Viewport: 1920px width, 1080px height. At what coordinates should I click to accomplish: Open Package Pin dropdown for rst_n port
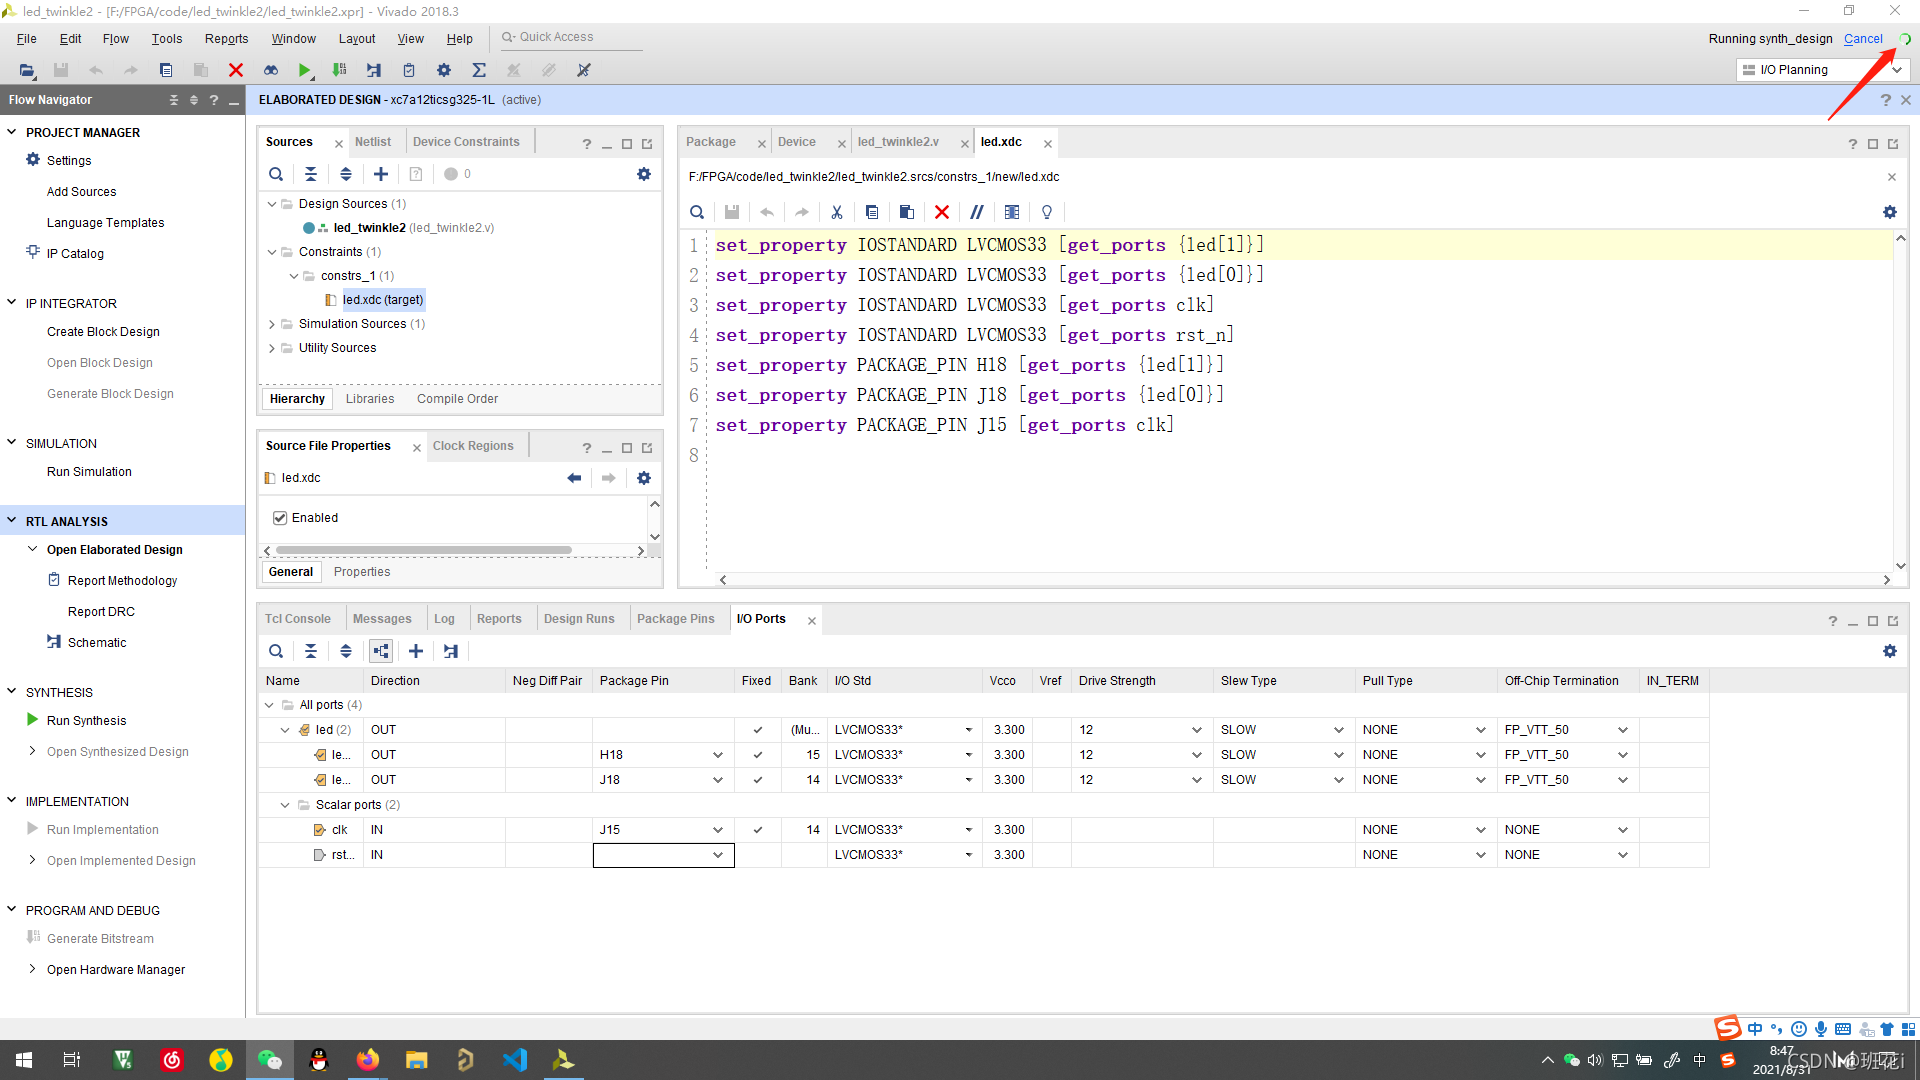[x=717, y=855]
